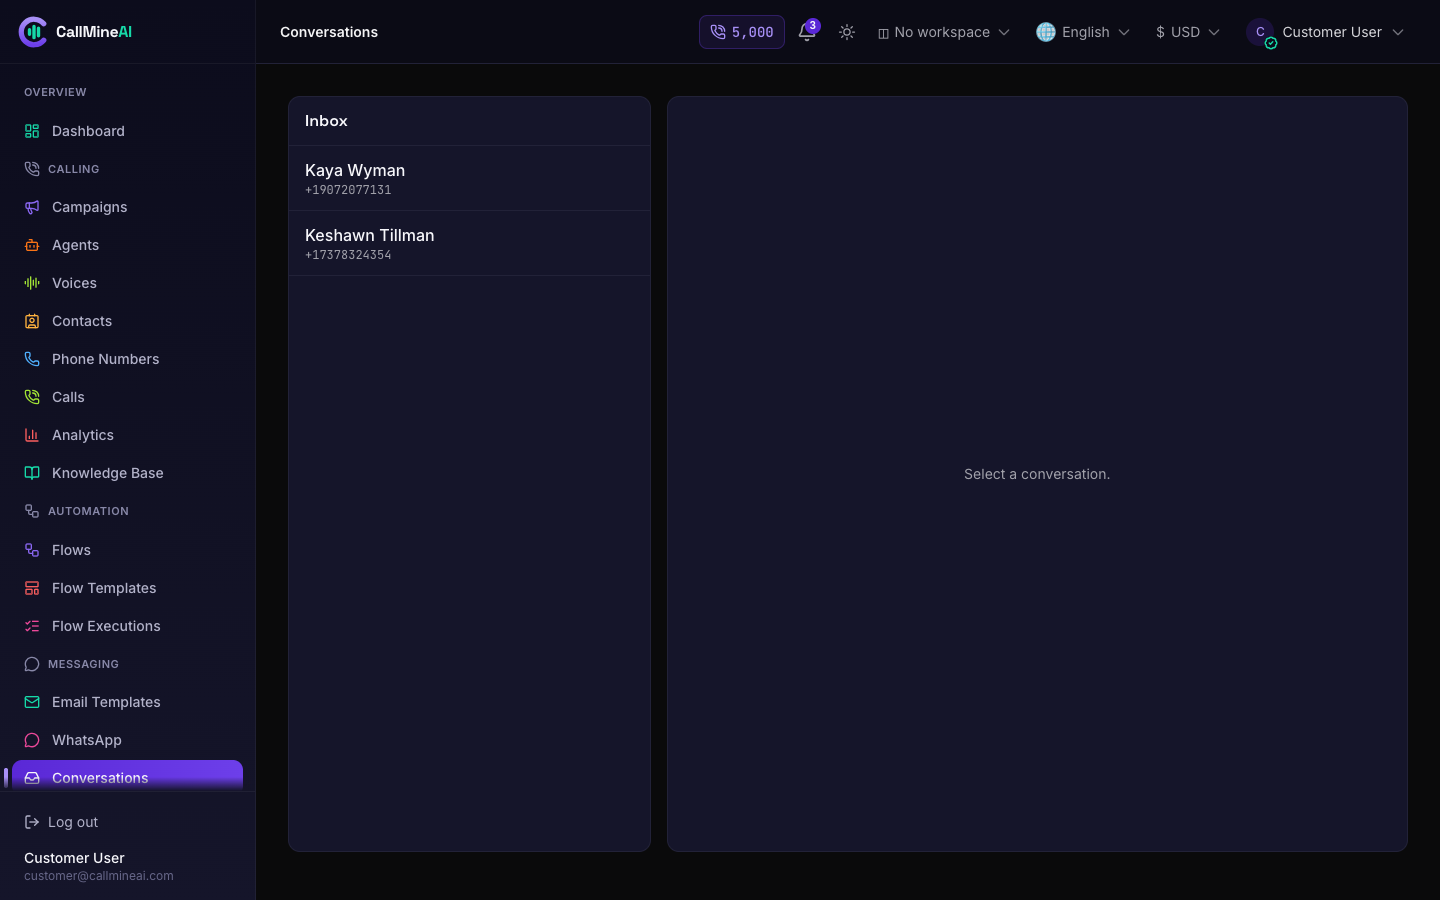Viewport: 1440px width, 900px height.
Task: Open Flow Templates
Action: [x=127, y=588]
